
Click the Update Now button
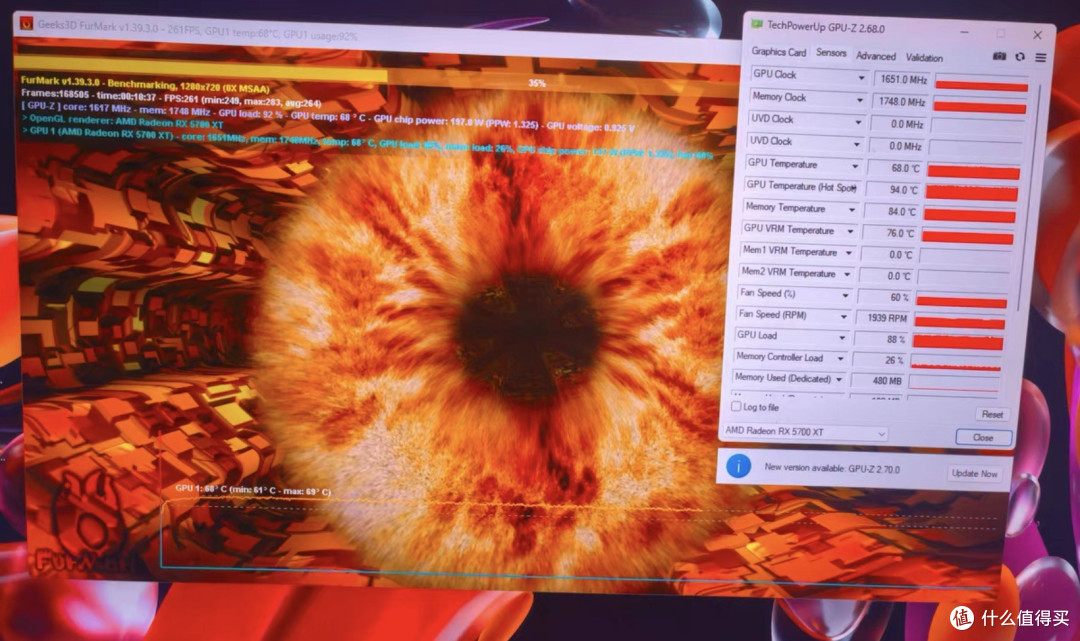974,473
